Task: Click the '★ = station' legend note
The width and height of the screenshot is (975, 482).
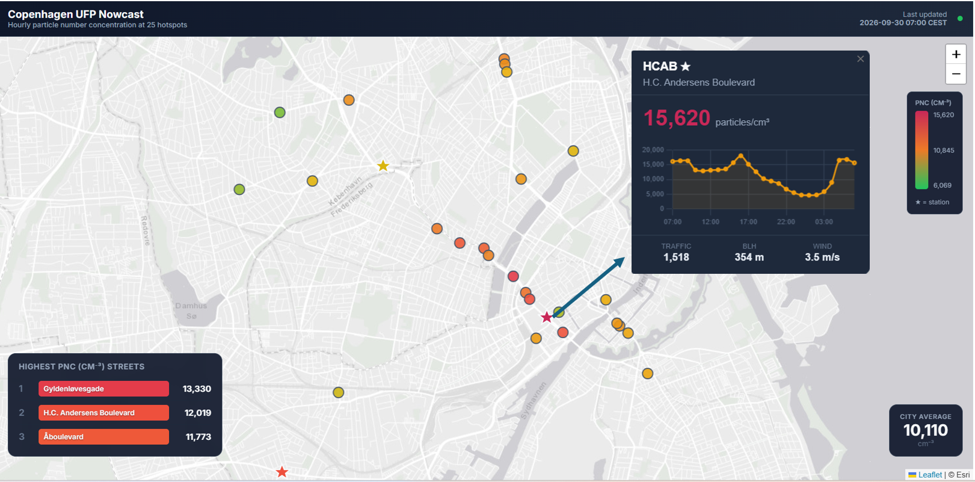Action: coord(933,202)
